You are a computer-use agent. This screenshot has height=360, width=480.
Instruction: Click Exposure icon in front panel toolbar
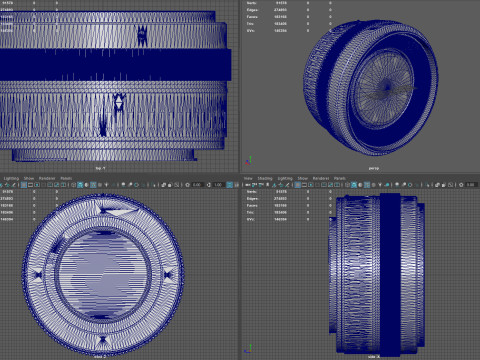(187, 184)
